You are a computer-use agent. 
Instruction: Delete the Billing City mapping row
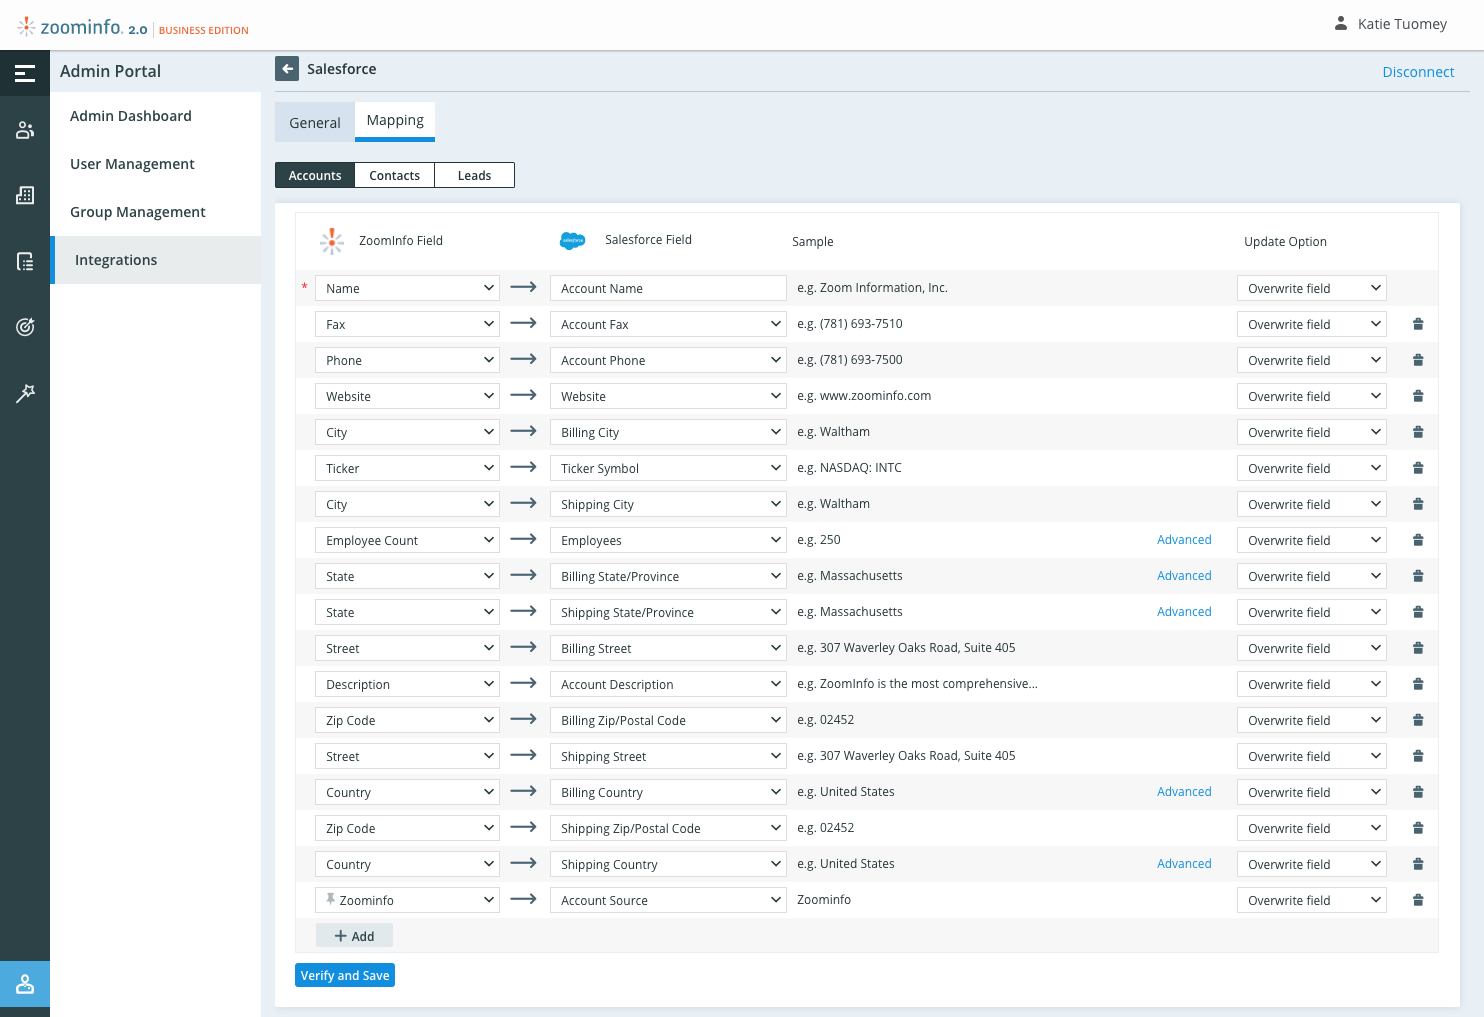pos(1418,432)
